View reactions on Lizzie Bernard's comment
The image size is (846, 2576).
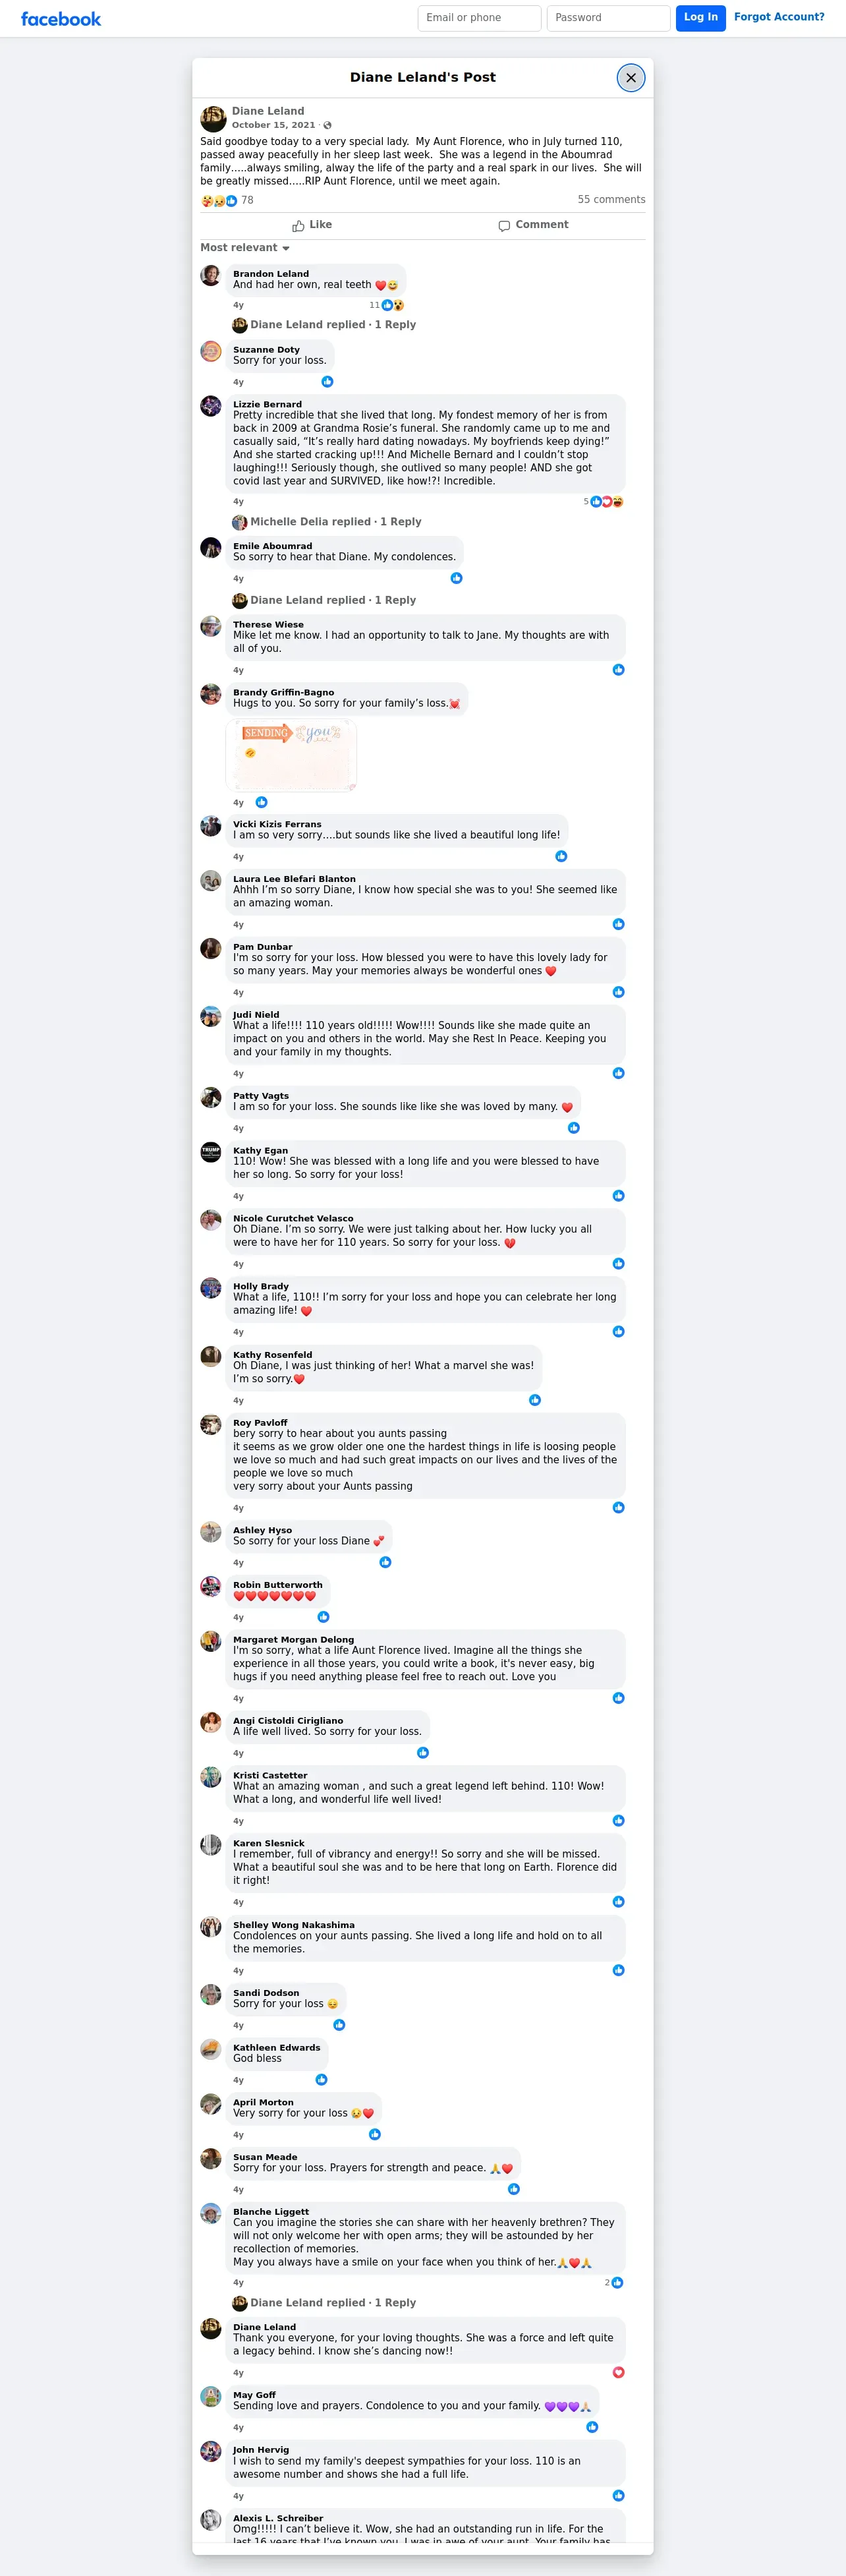tap(604, 502)
